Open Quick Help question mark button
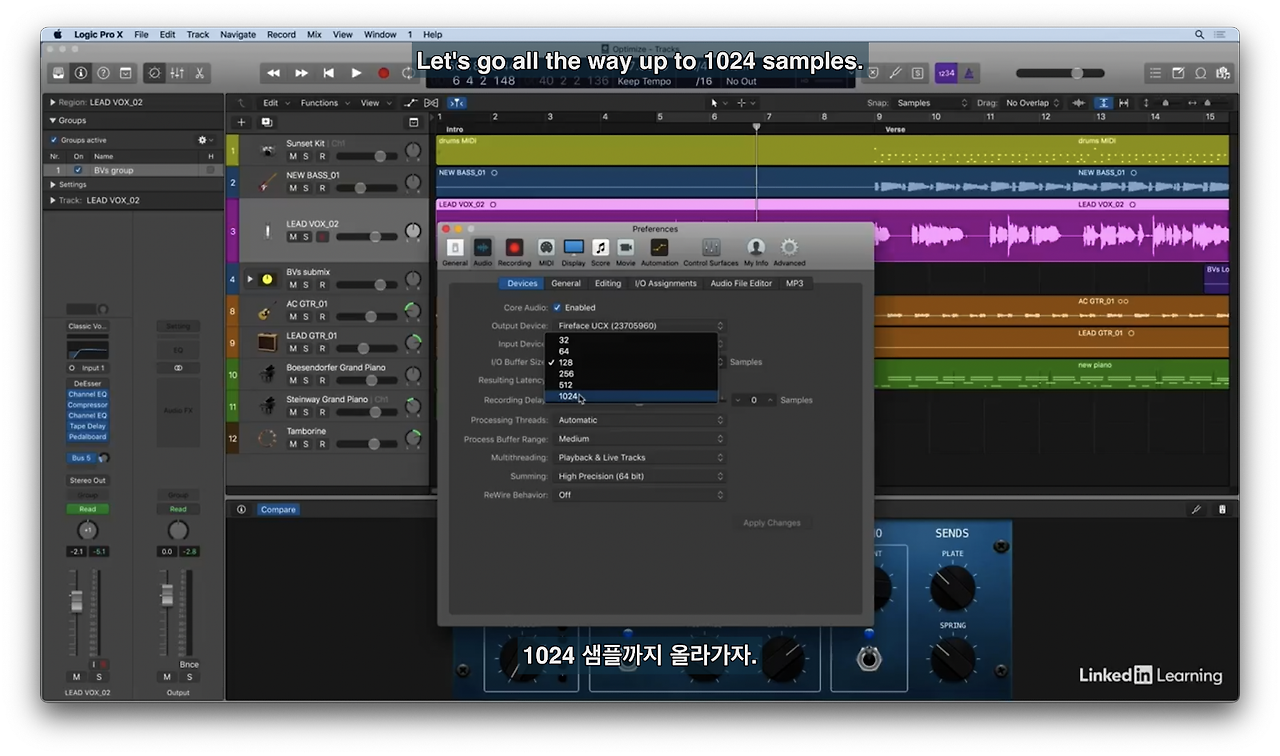Image resolution: width=1280 pixels, height=756 pixels. 103,73
